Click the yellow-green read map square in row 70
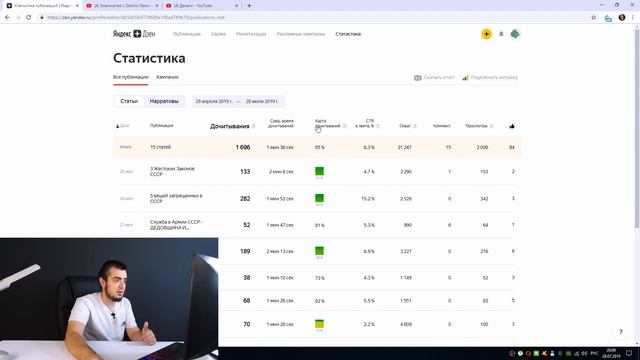This screenshot has height=360, width=640. click(320, 324)
